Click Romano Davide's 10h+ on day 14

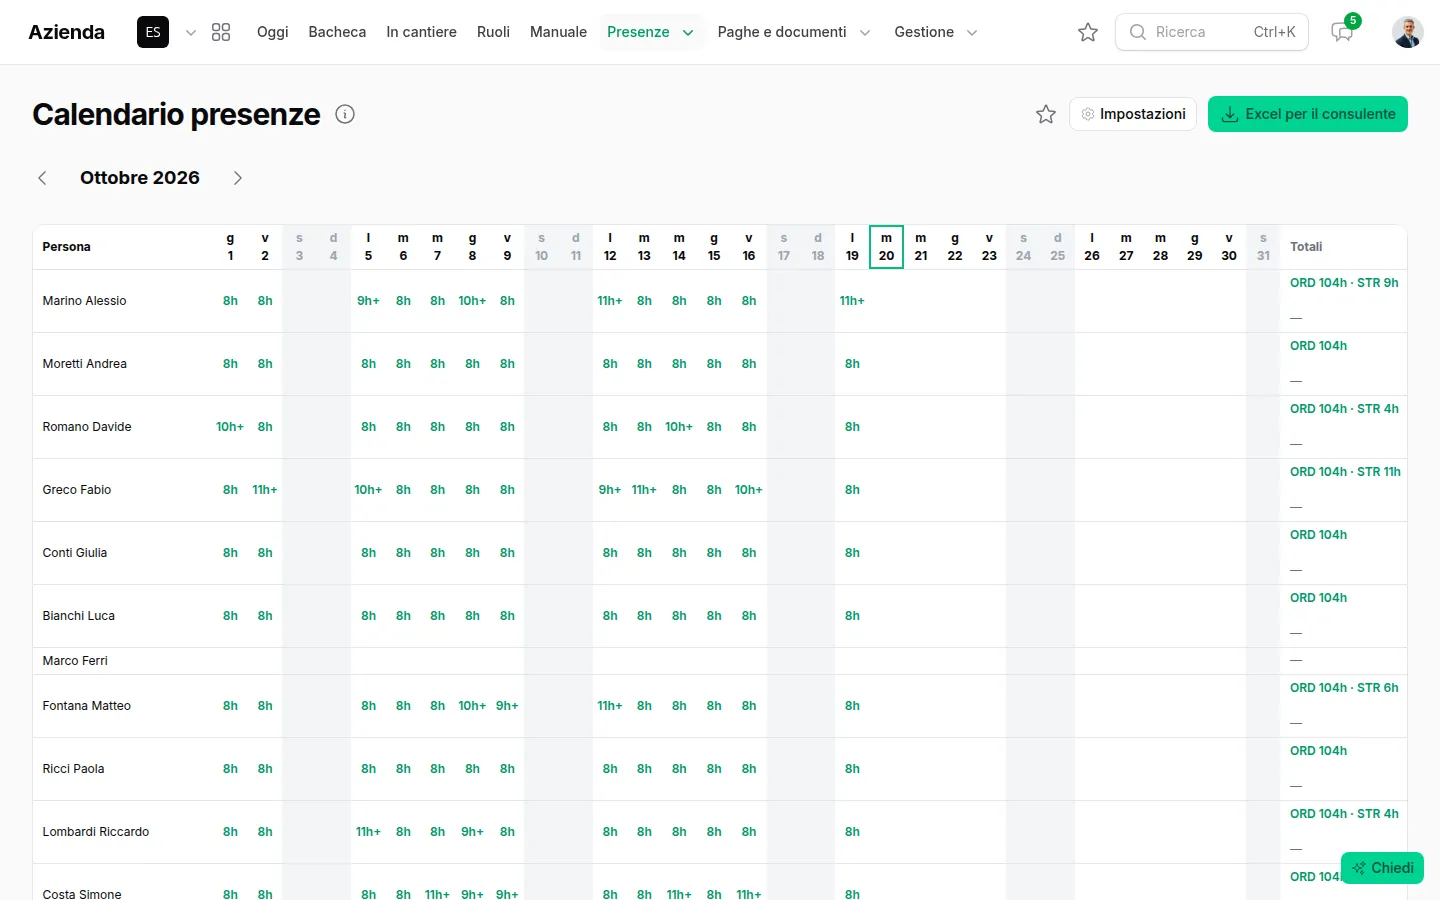click(679, 427)
